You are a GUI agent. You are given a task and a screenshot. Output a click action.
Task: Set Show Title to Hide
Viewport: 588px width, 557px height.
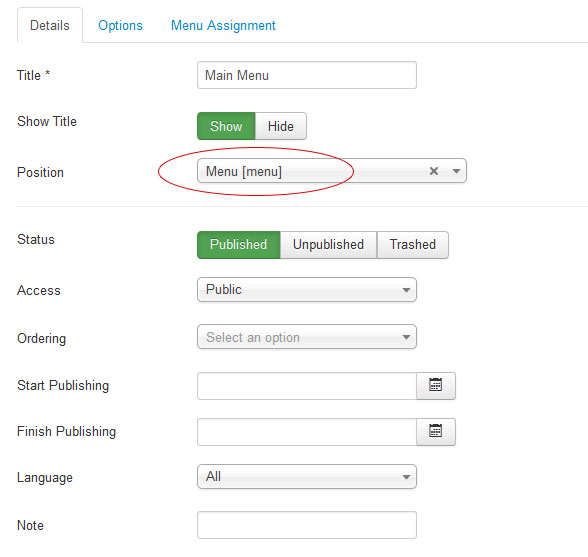(281, 126)
